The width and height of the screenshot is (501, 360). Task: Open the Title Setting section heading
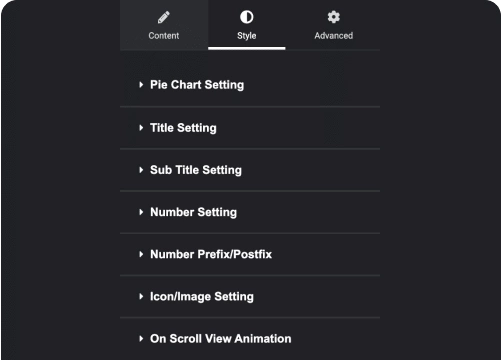[183, 128]
